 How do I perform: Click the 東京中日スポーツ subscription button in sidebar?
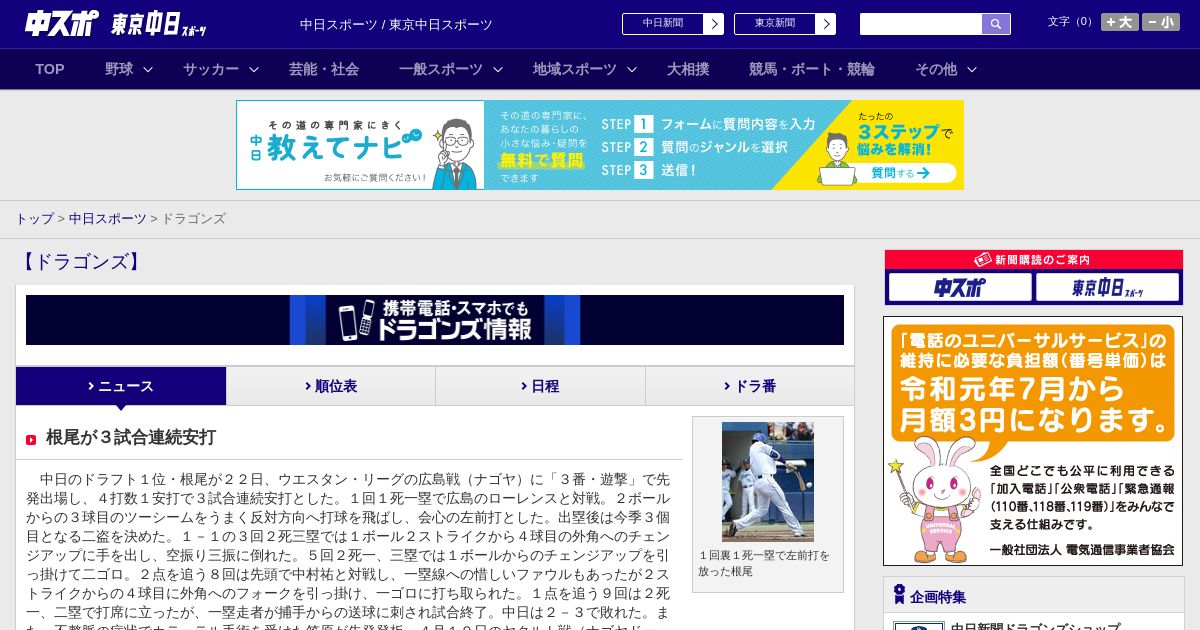coord(1107,288)
